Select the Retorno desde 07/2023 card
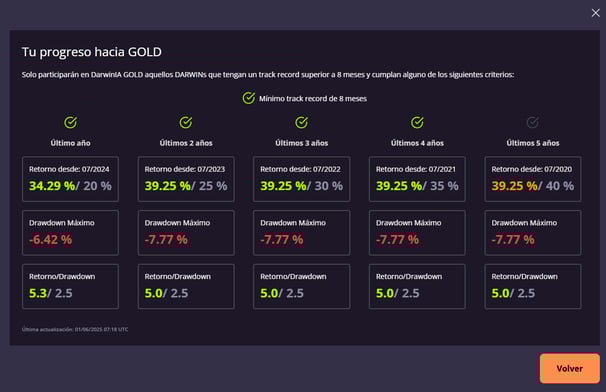This screenshot has width=606, height=392. tap(186, 179)
